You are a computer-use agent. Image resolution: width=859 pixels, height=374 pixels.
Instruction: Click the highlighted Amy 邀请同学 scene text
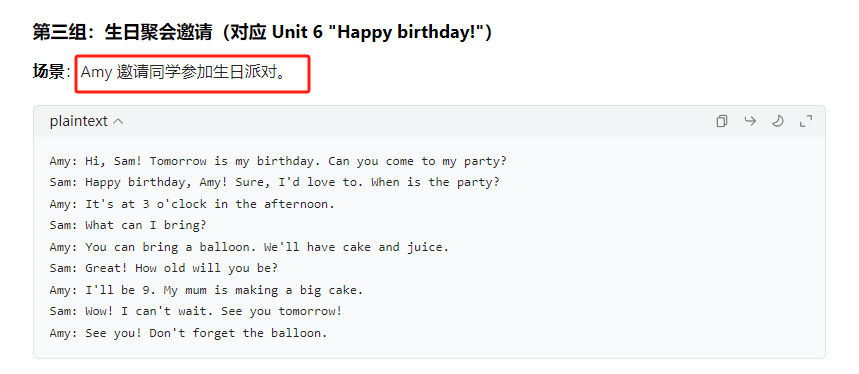pos(184,72)
